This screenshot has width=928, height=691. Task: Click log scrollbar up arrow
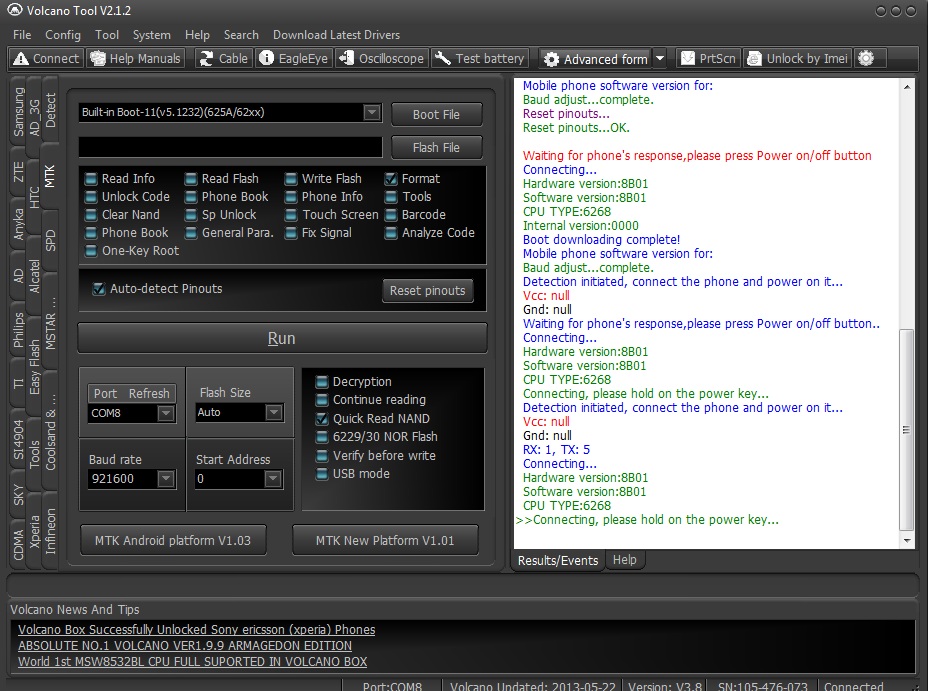907,87
